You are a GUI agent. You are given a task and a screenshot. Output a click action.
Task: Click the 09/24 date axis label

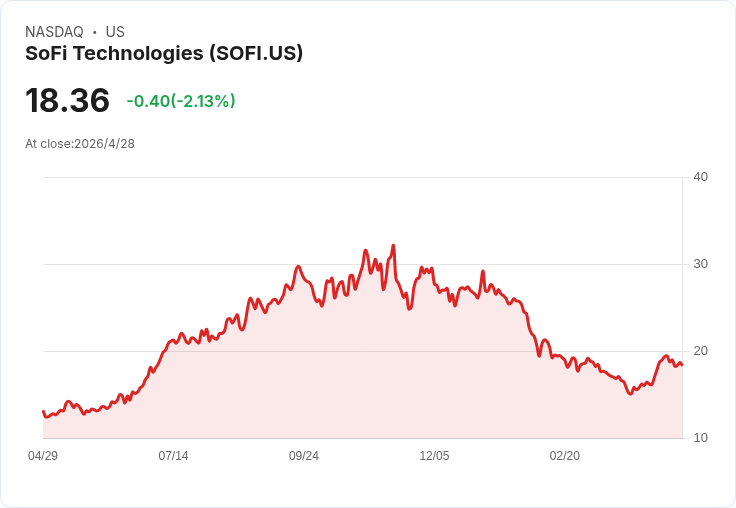(x=304, y=456)
